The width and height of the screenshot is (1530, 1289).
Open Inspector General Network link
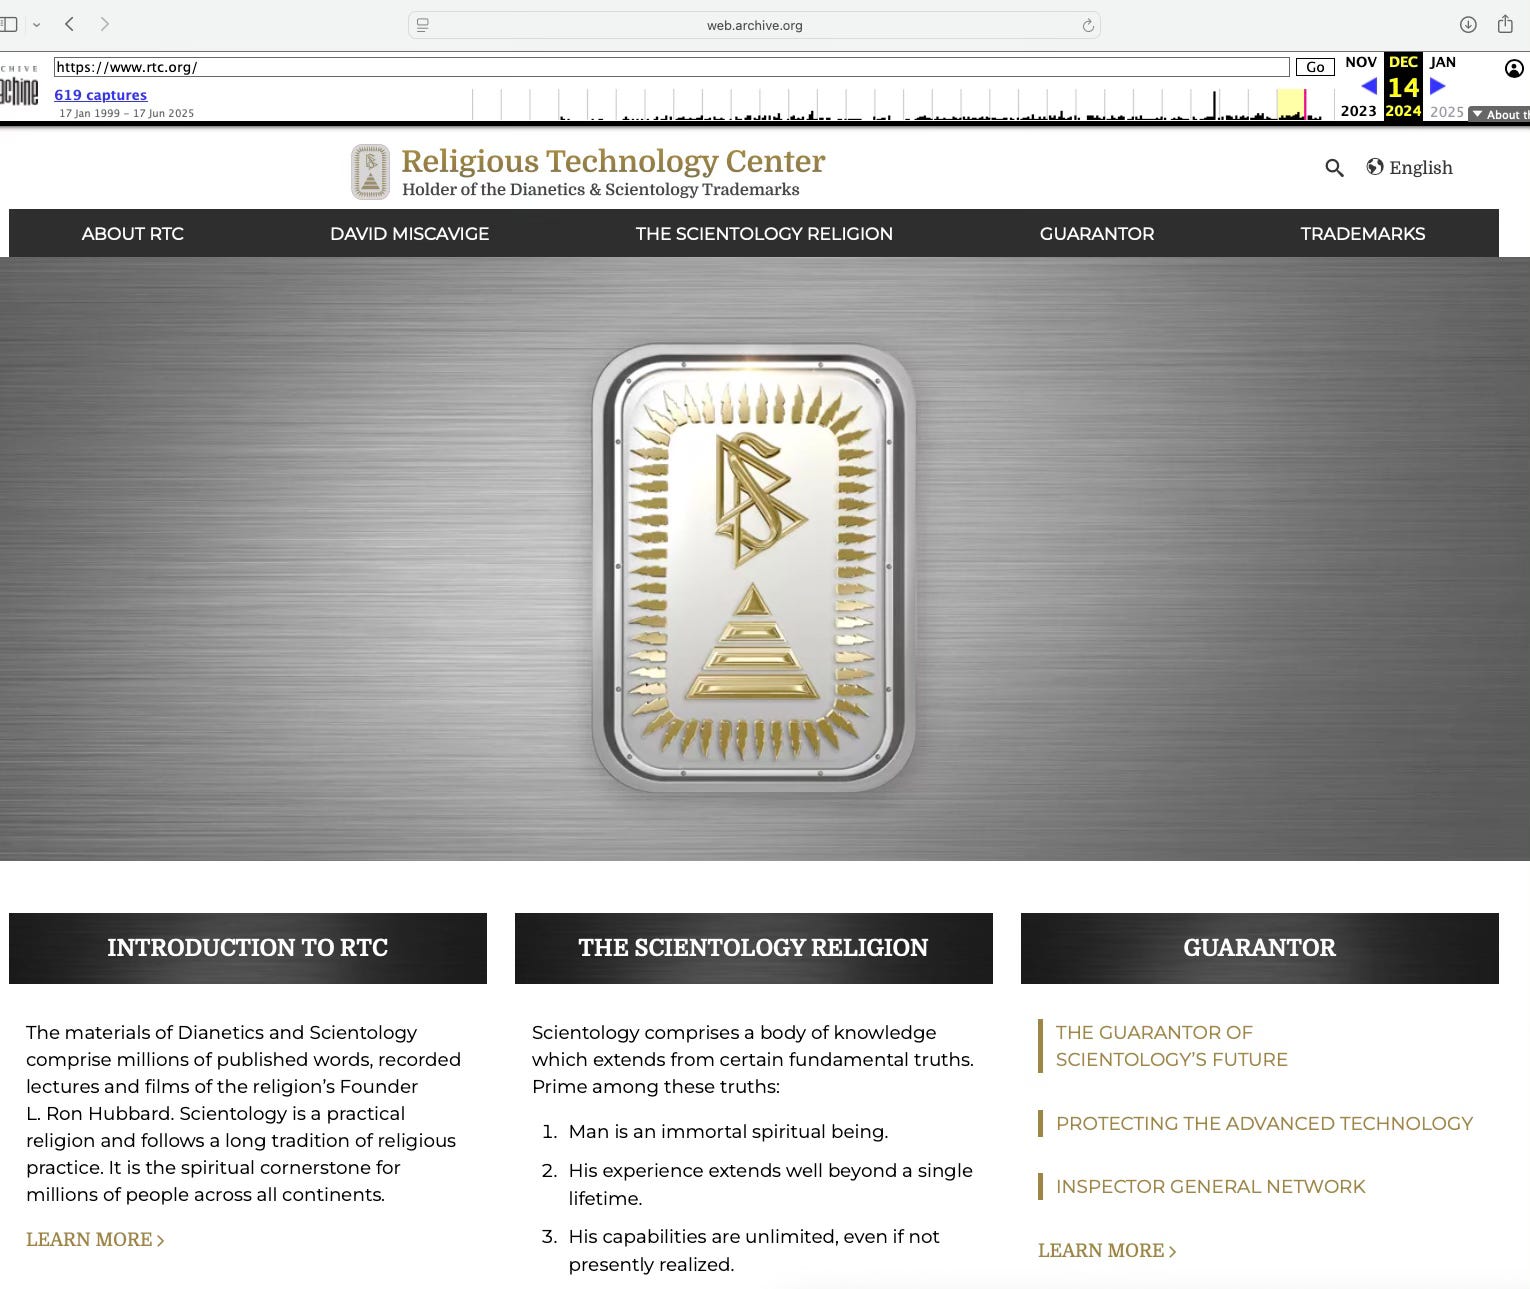(x=1210, y=1187)
